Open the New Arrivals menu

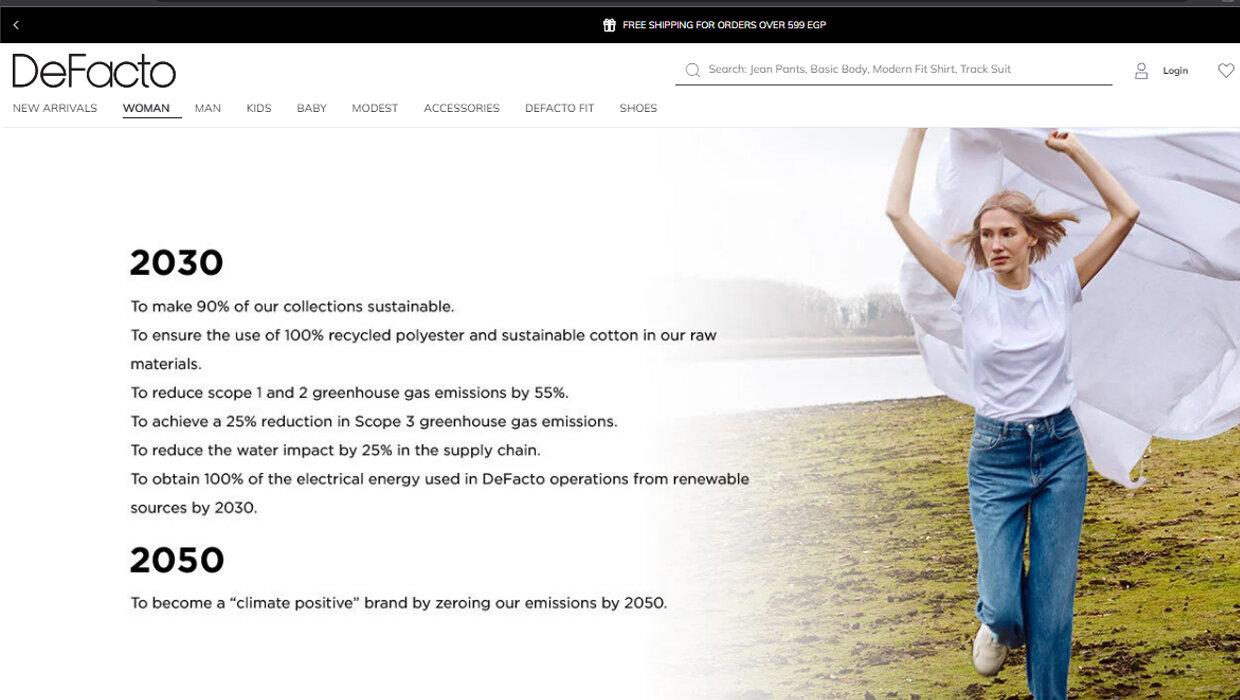point(55,108)
